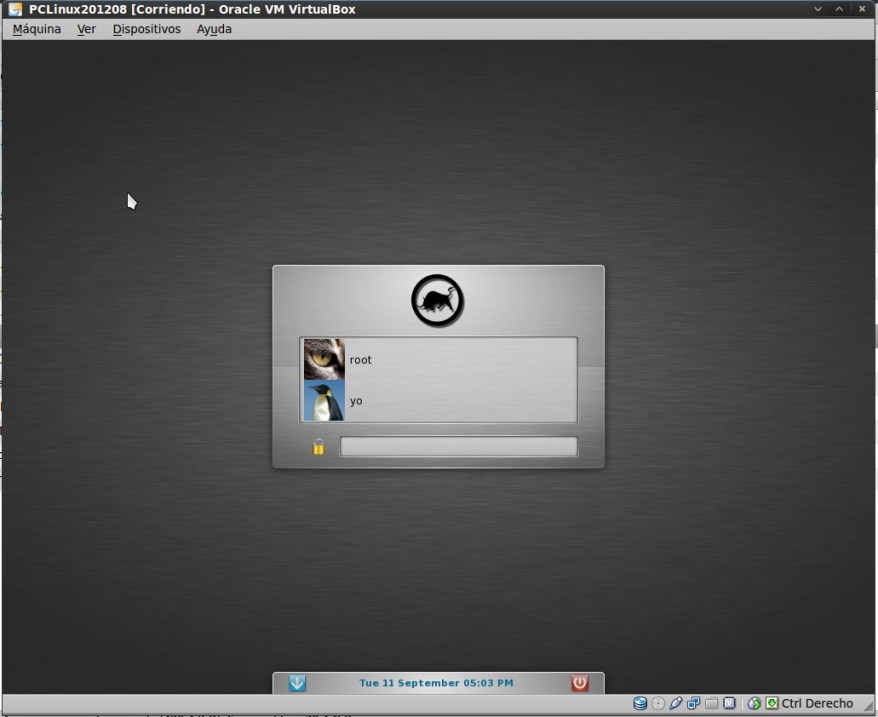Image resolution: width=878 pixels, height=717 pixels.
Task: Open the Dispositivos menu
Action: 147,29
